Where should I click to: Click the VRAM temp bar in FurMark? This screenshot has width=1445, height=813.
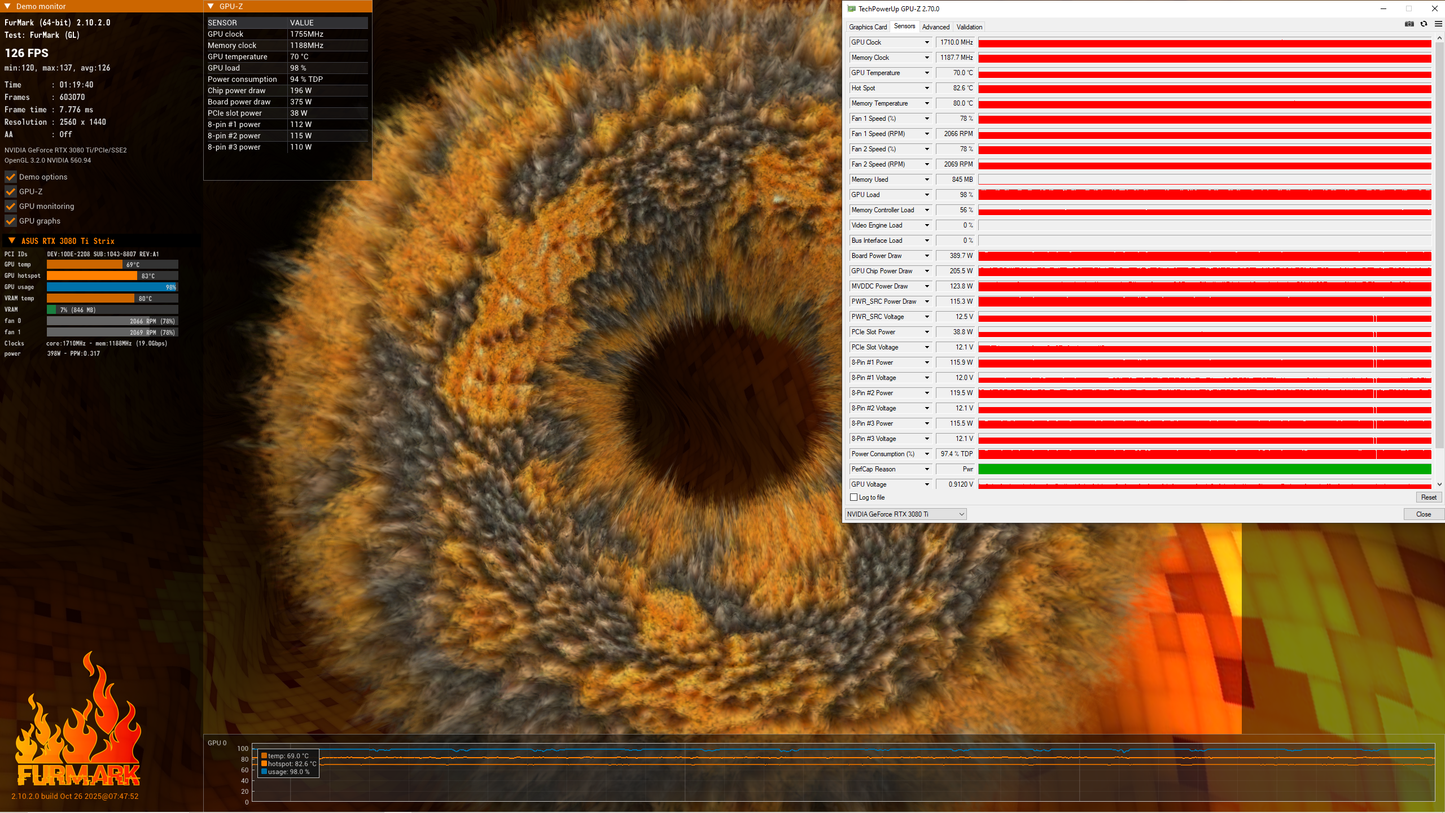[112, 298]
